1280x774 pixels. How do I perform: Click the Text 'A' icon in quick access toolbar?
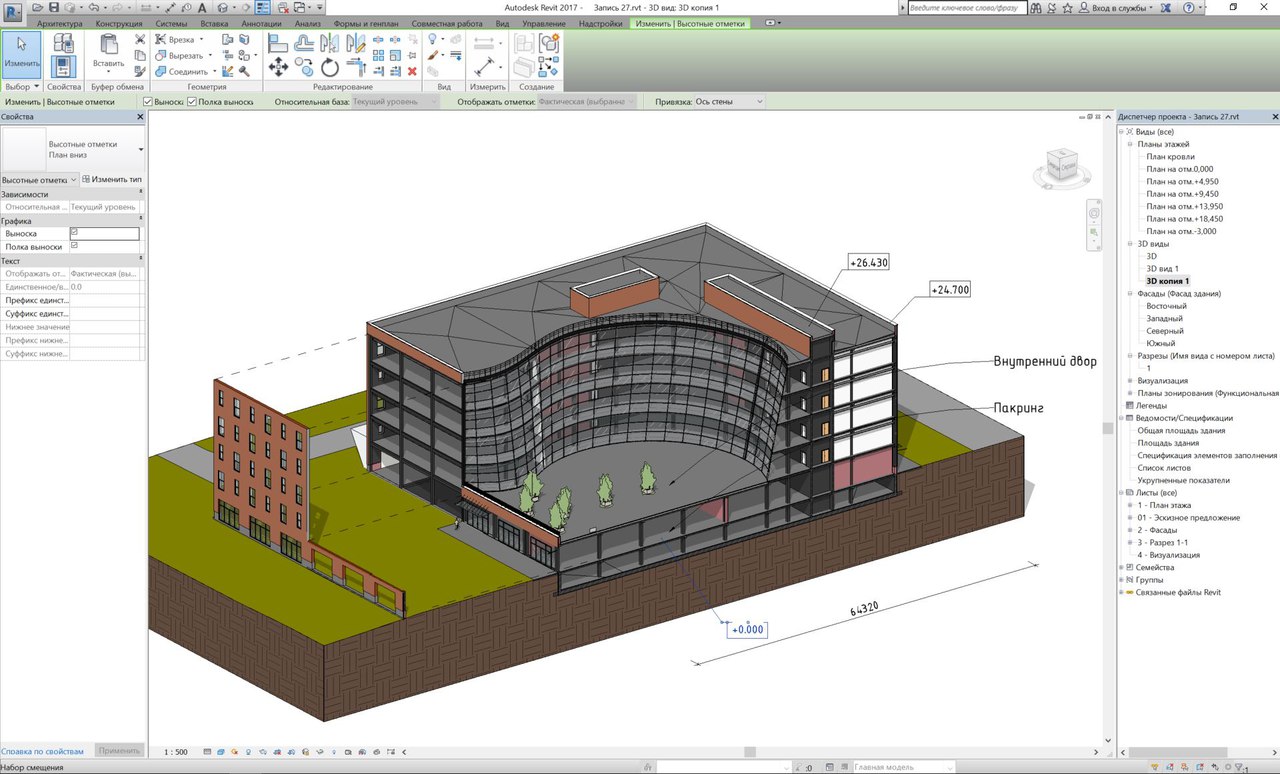202,7
